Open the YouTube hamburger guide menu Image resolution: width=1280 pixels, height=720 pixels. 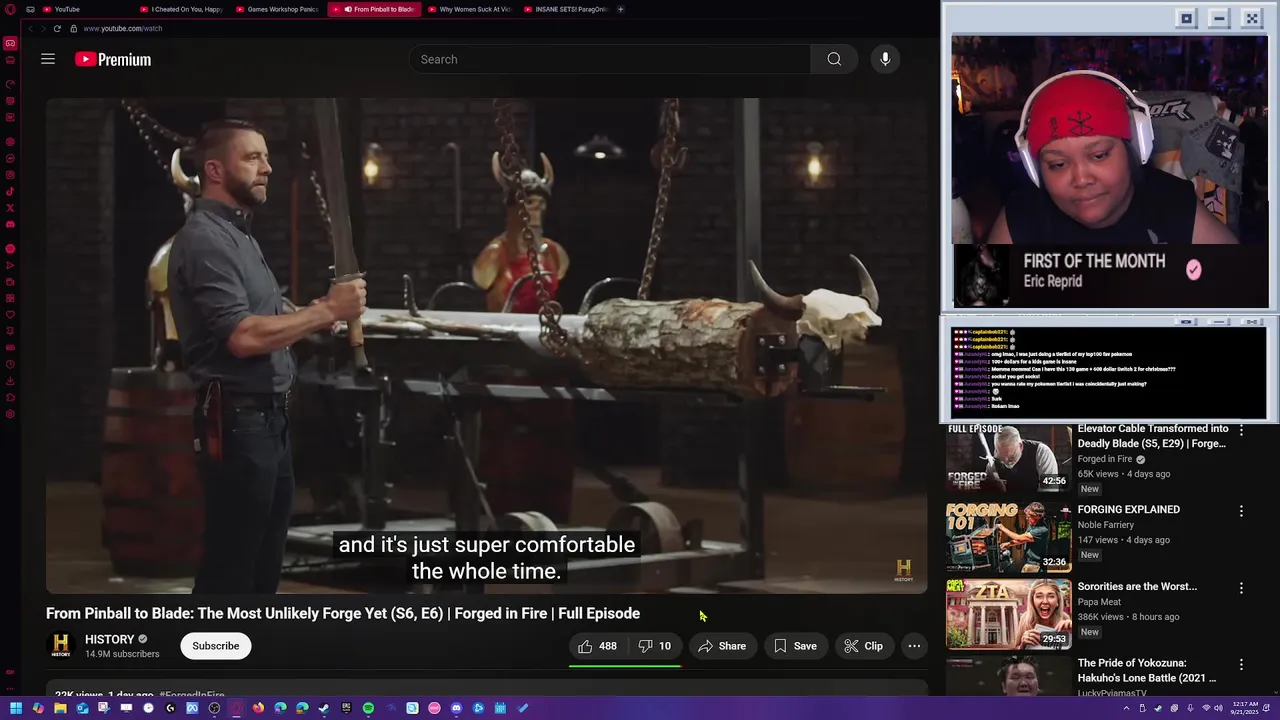coord(48,59)
